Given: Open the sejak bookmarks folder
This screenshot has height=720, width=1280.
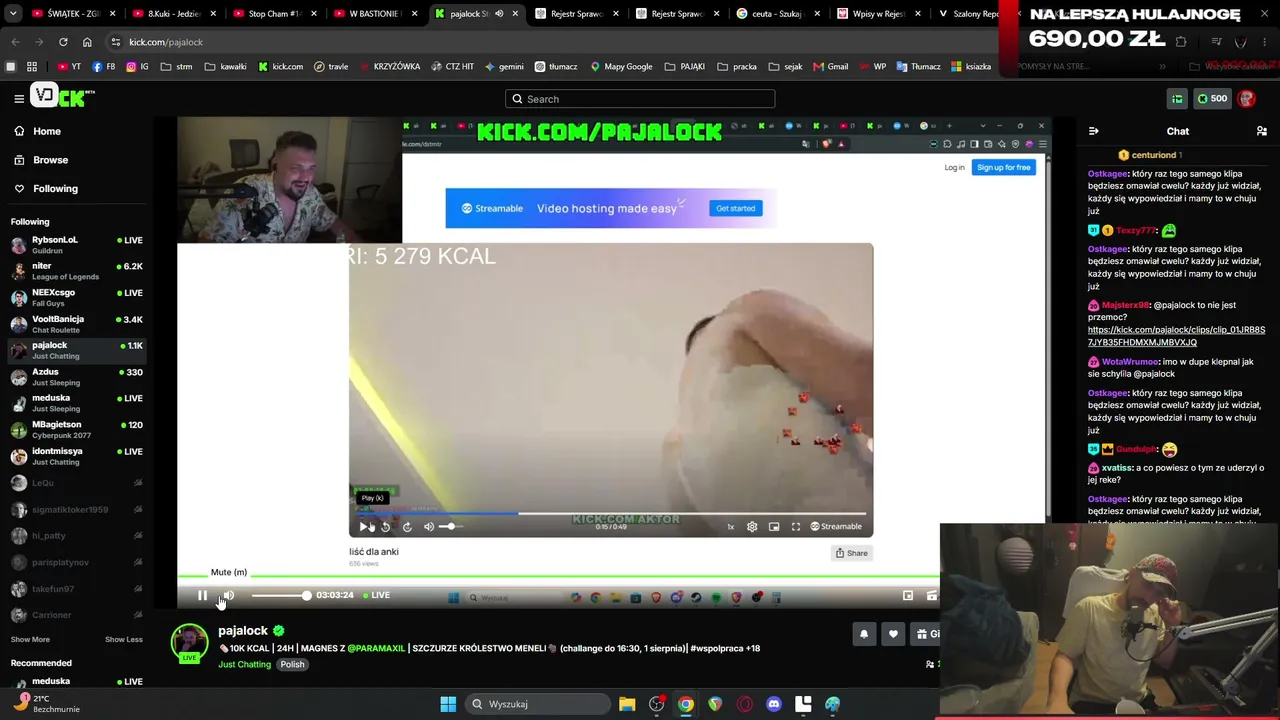Looking at the screenshot, I should coord(786,67).
